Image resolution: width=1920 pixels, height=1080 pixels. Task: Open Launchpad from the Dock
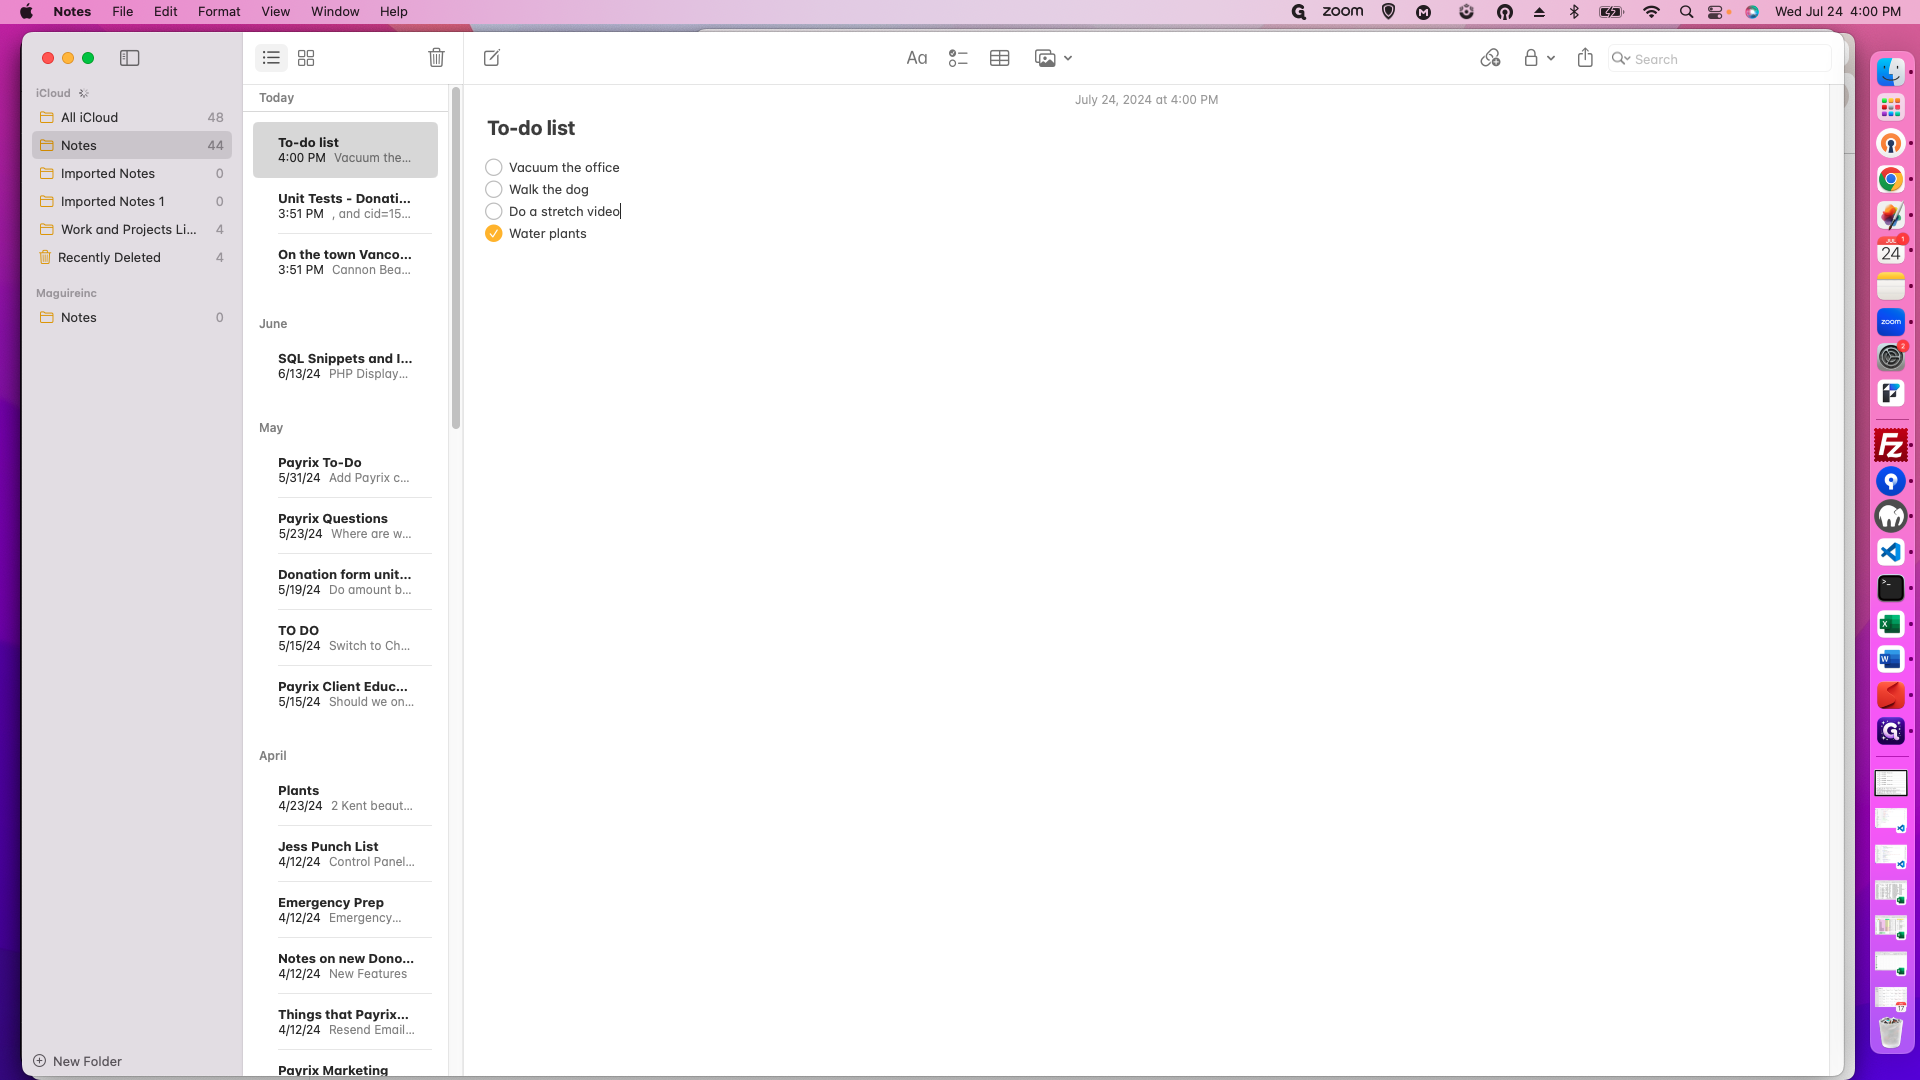(1890, 108)
